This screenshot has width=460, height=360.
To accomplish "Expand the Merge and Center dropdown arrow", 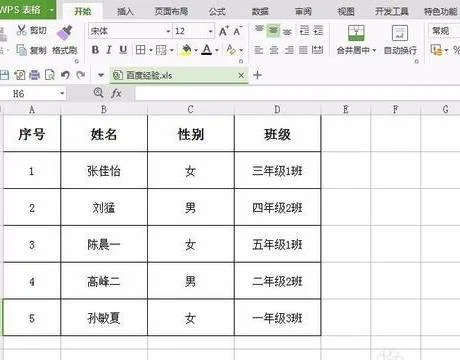I will pos(374,50).
